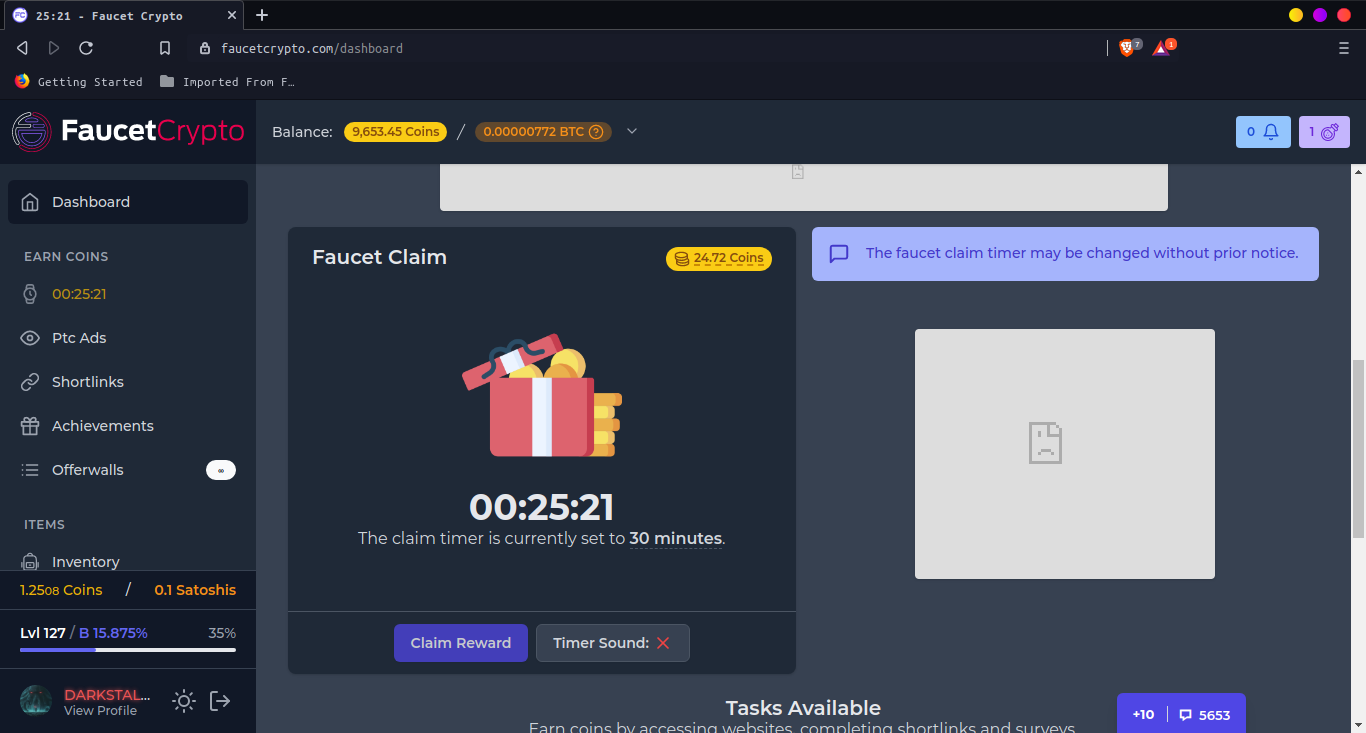1366x733 pixels.
Task: Click the logout arrow icon
Action: click(220, 701)
